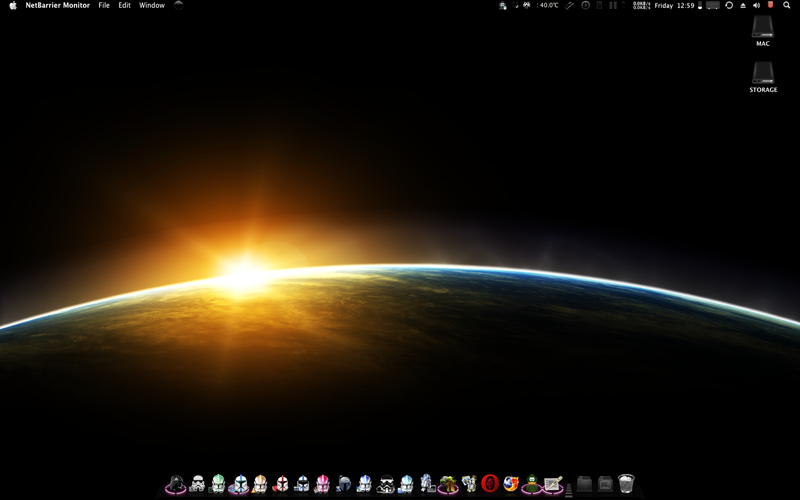Open the Trash in the dock

tap(626, 483)
